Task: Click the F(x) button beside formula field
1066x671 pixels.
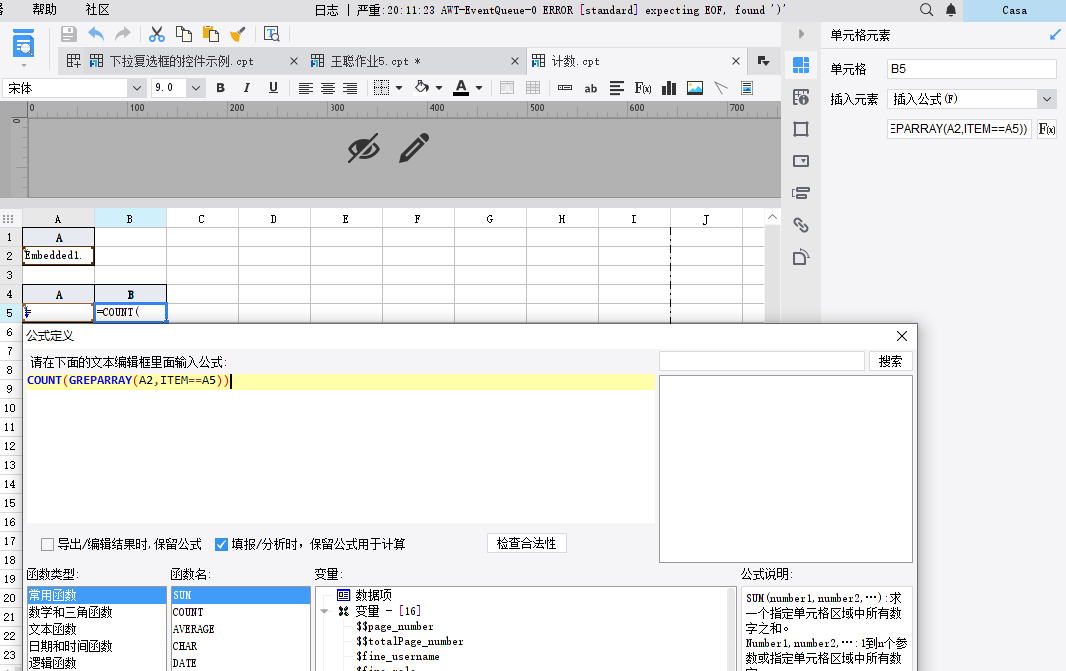Action: point(1046,129)
